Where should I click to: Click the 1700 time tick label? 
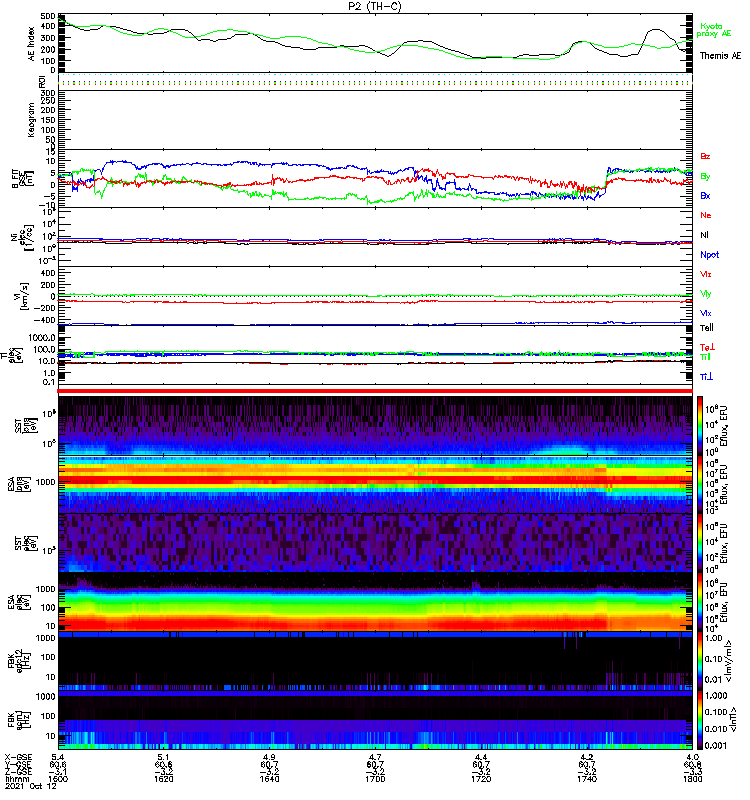375,779
